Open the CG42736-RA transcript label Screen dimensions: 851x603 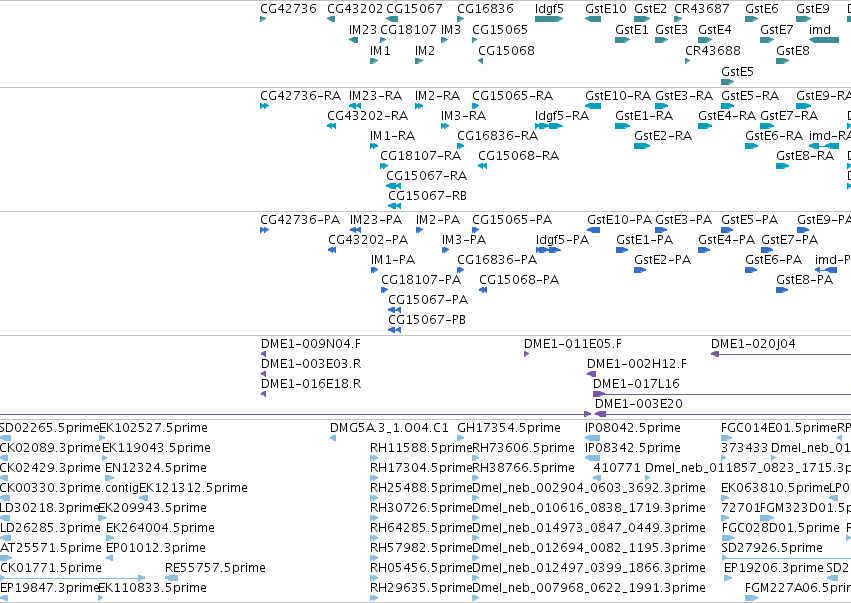pyautogui.click(x=301, y=96)
